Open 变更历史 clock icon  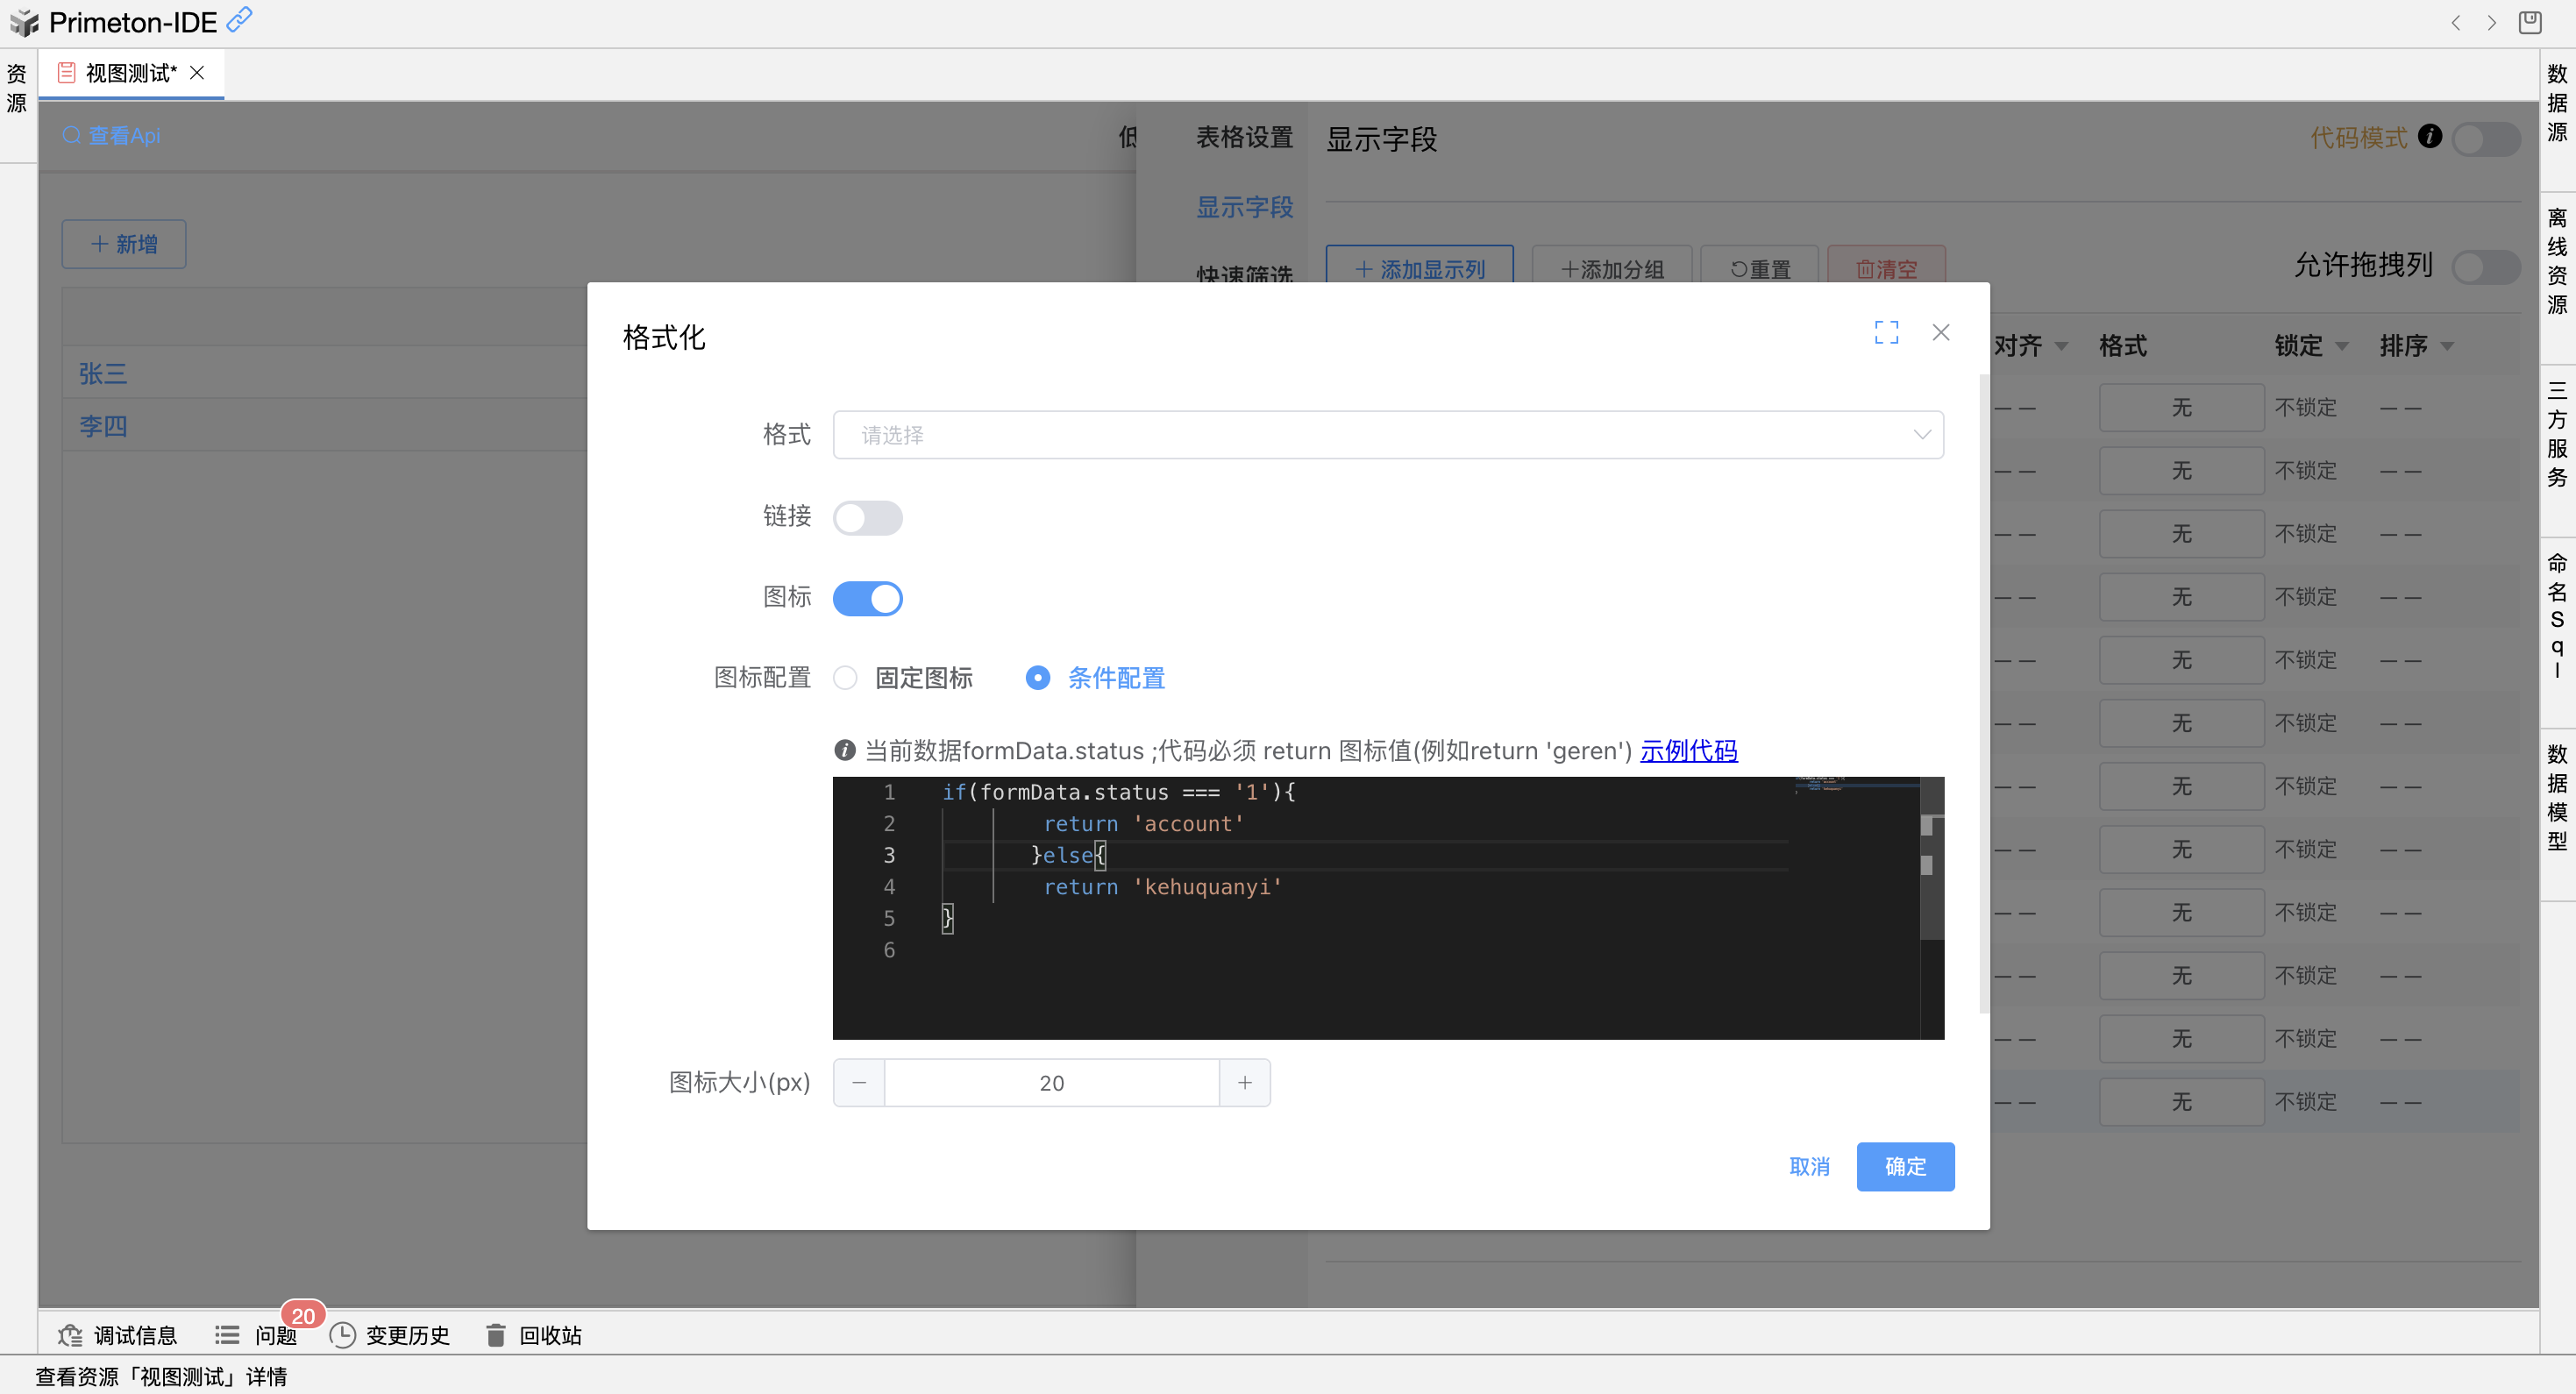click(x=342, y=1335)
